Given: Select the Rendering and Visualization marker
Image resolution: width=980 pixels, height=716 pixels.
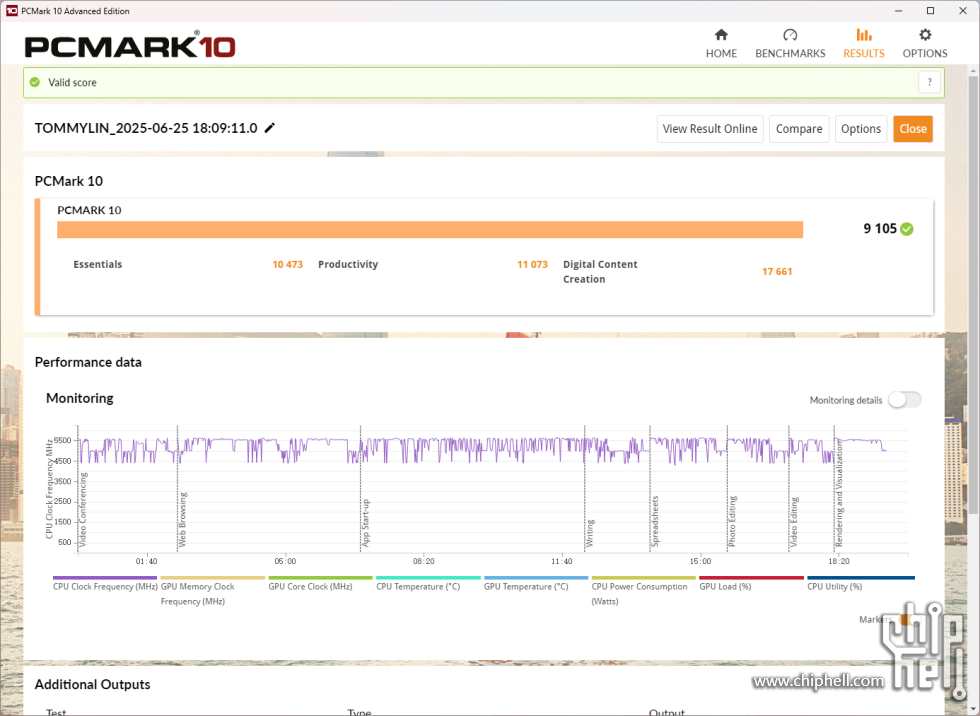Looking at the screenshot, I should (x=839, y=493).
